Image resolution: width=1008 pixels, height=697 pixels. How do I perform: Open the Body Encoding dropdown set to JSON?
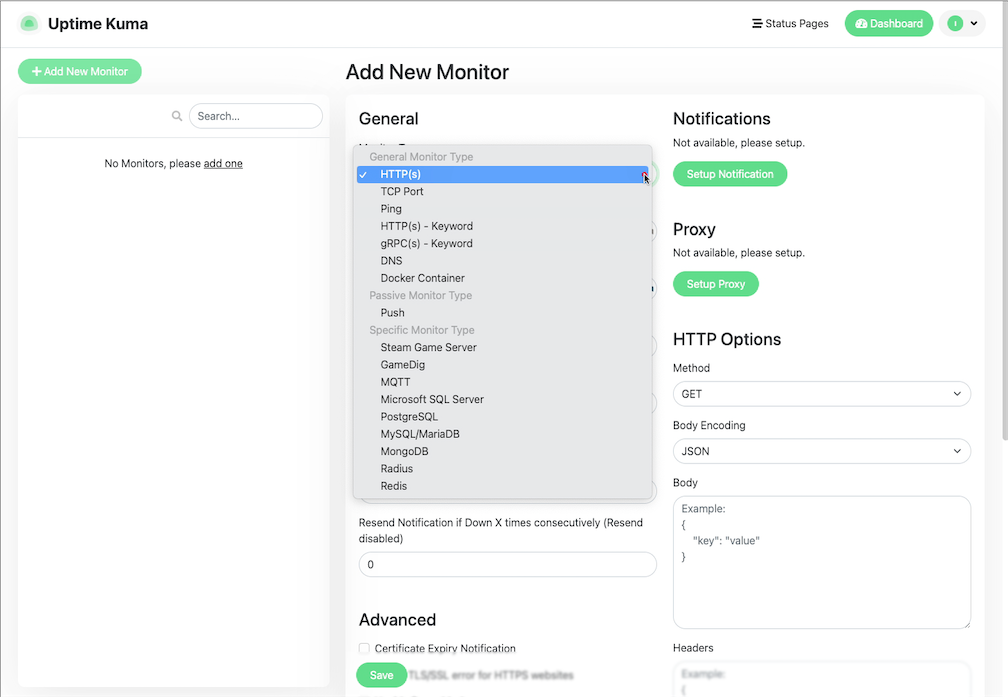[822, 451]
